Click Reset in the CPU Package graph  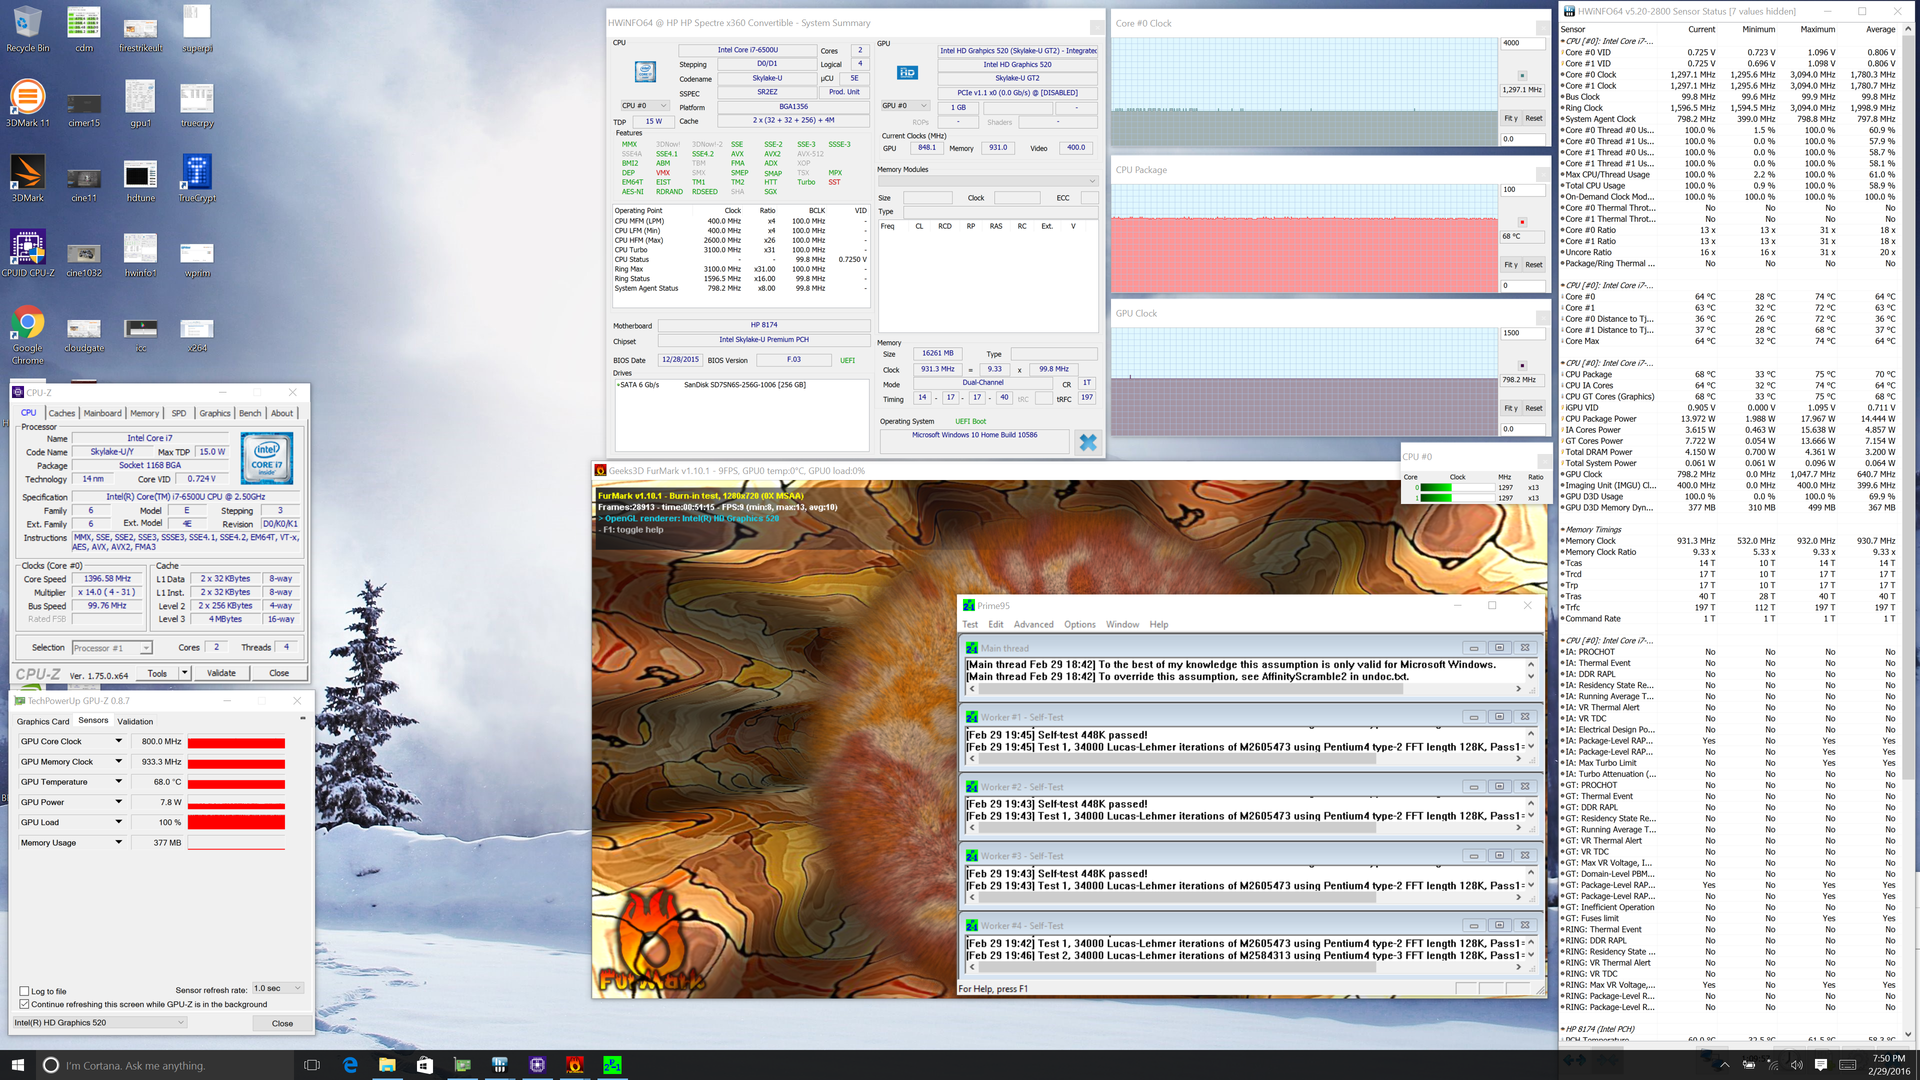click(x=1533, y=265)
